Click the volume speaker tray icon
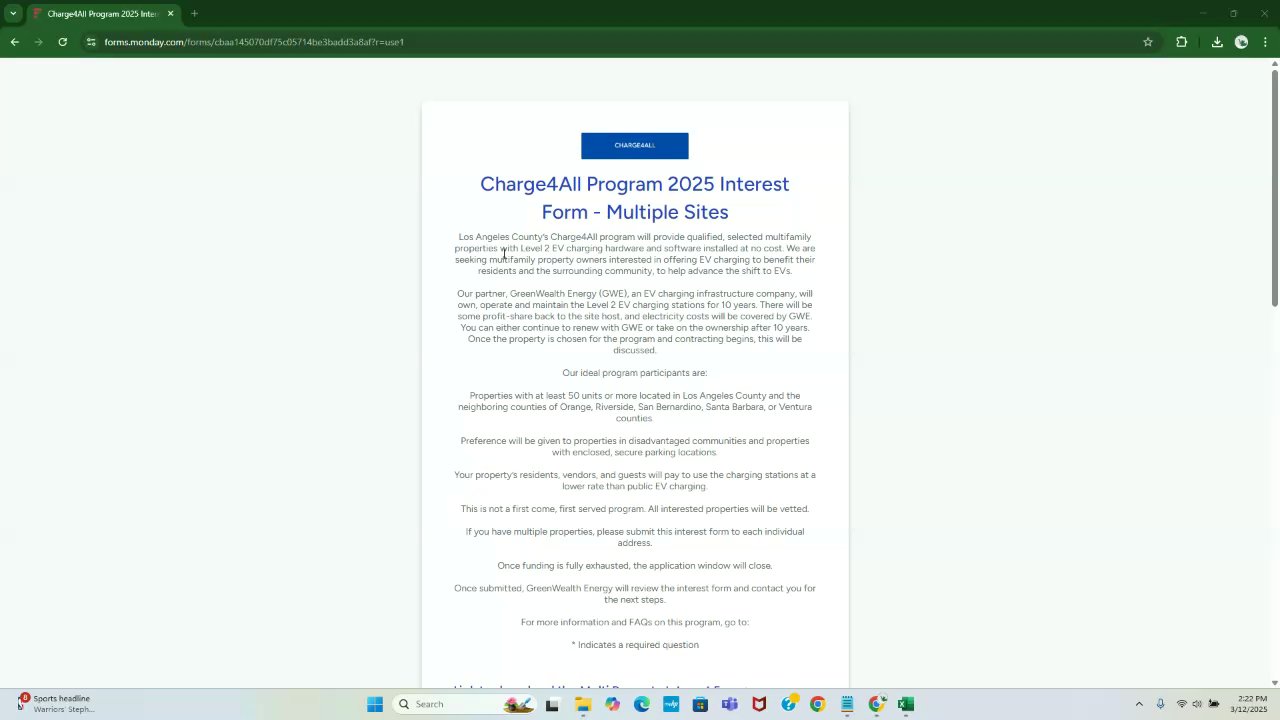 [1197, 704]
